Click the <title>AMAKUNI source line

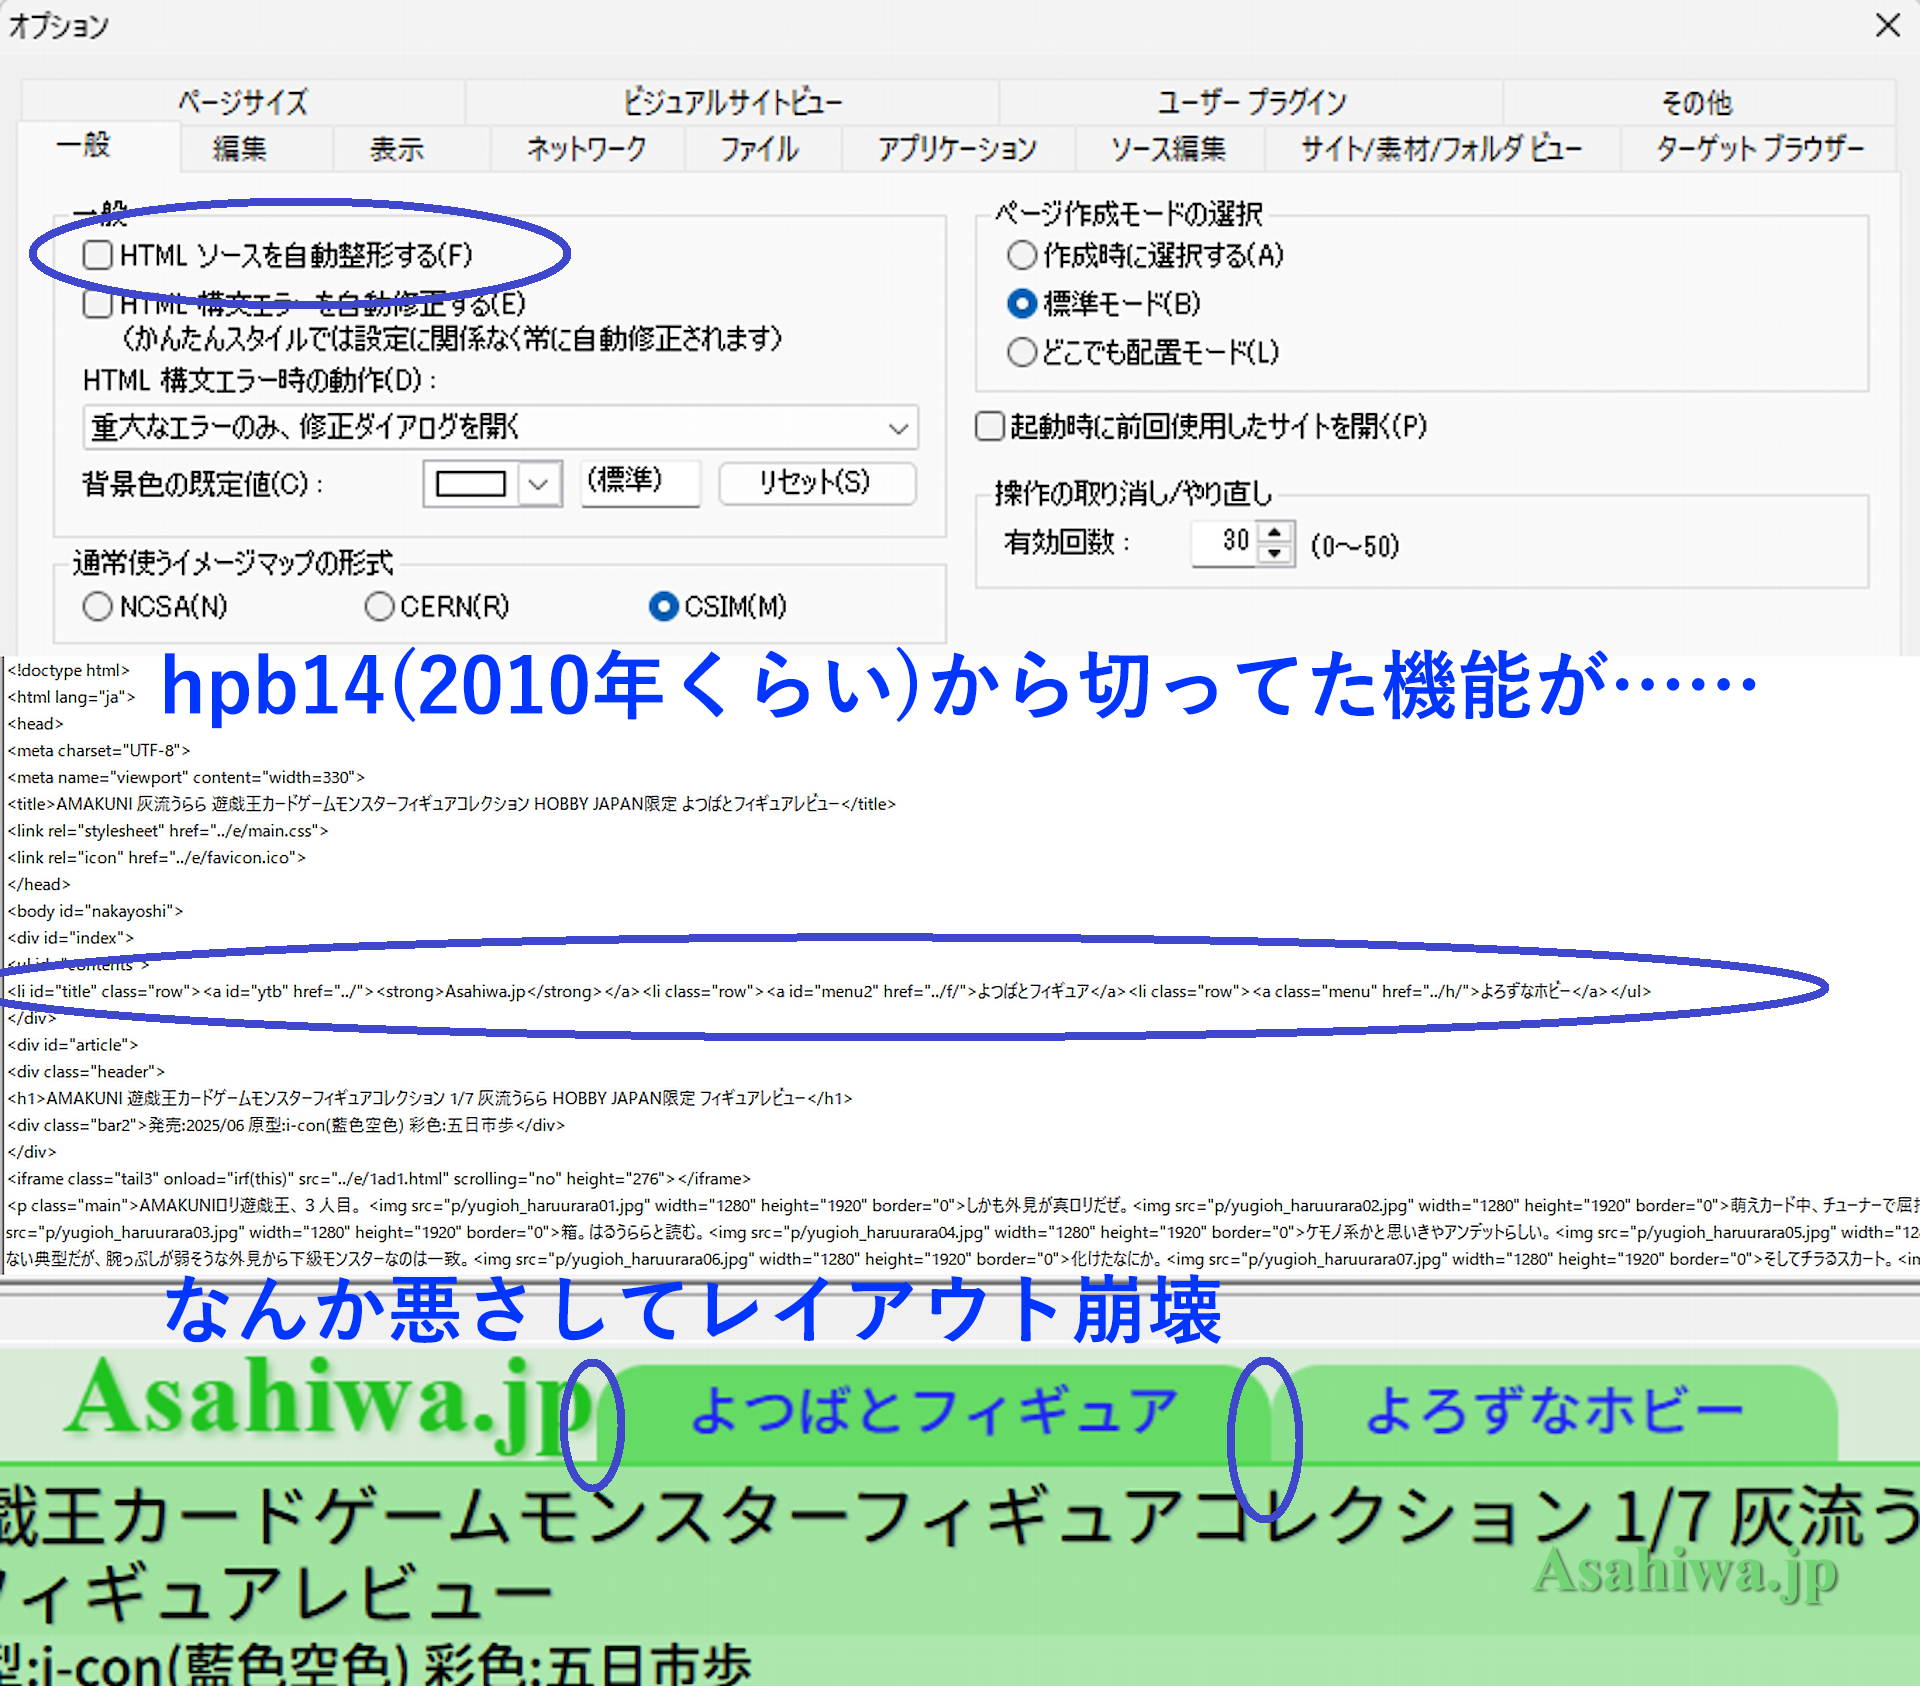451,803
